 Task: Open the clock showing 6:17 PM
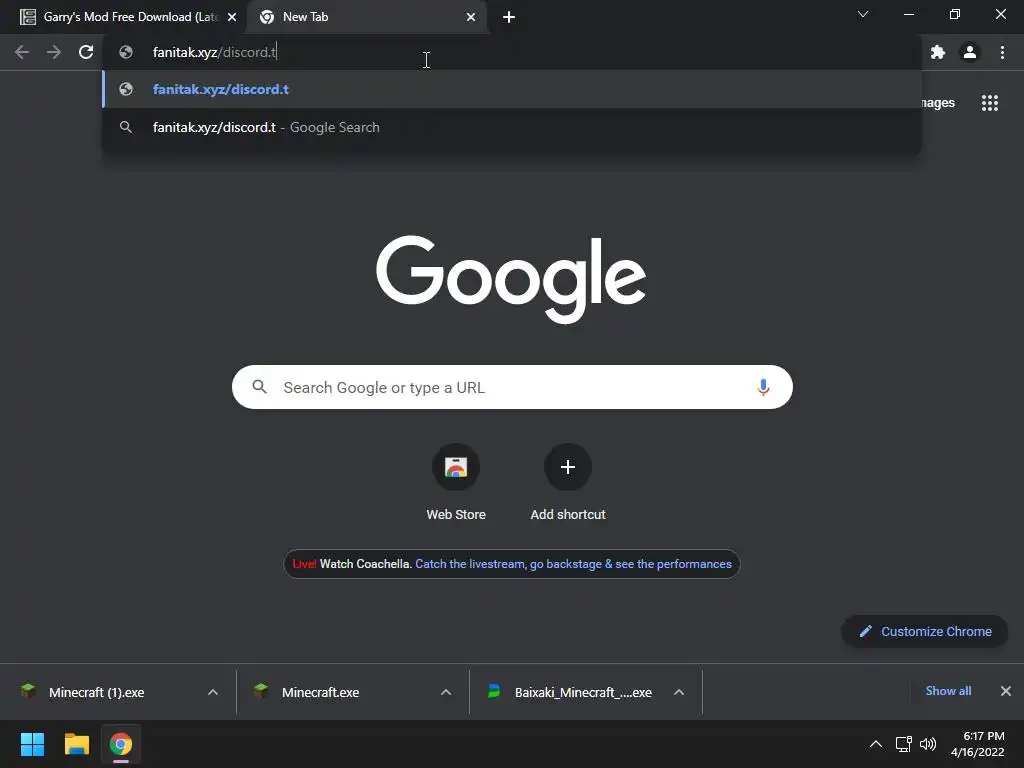click(x=978, y=744)
